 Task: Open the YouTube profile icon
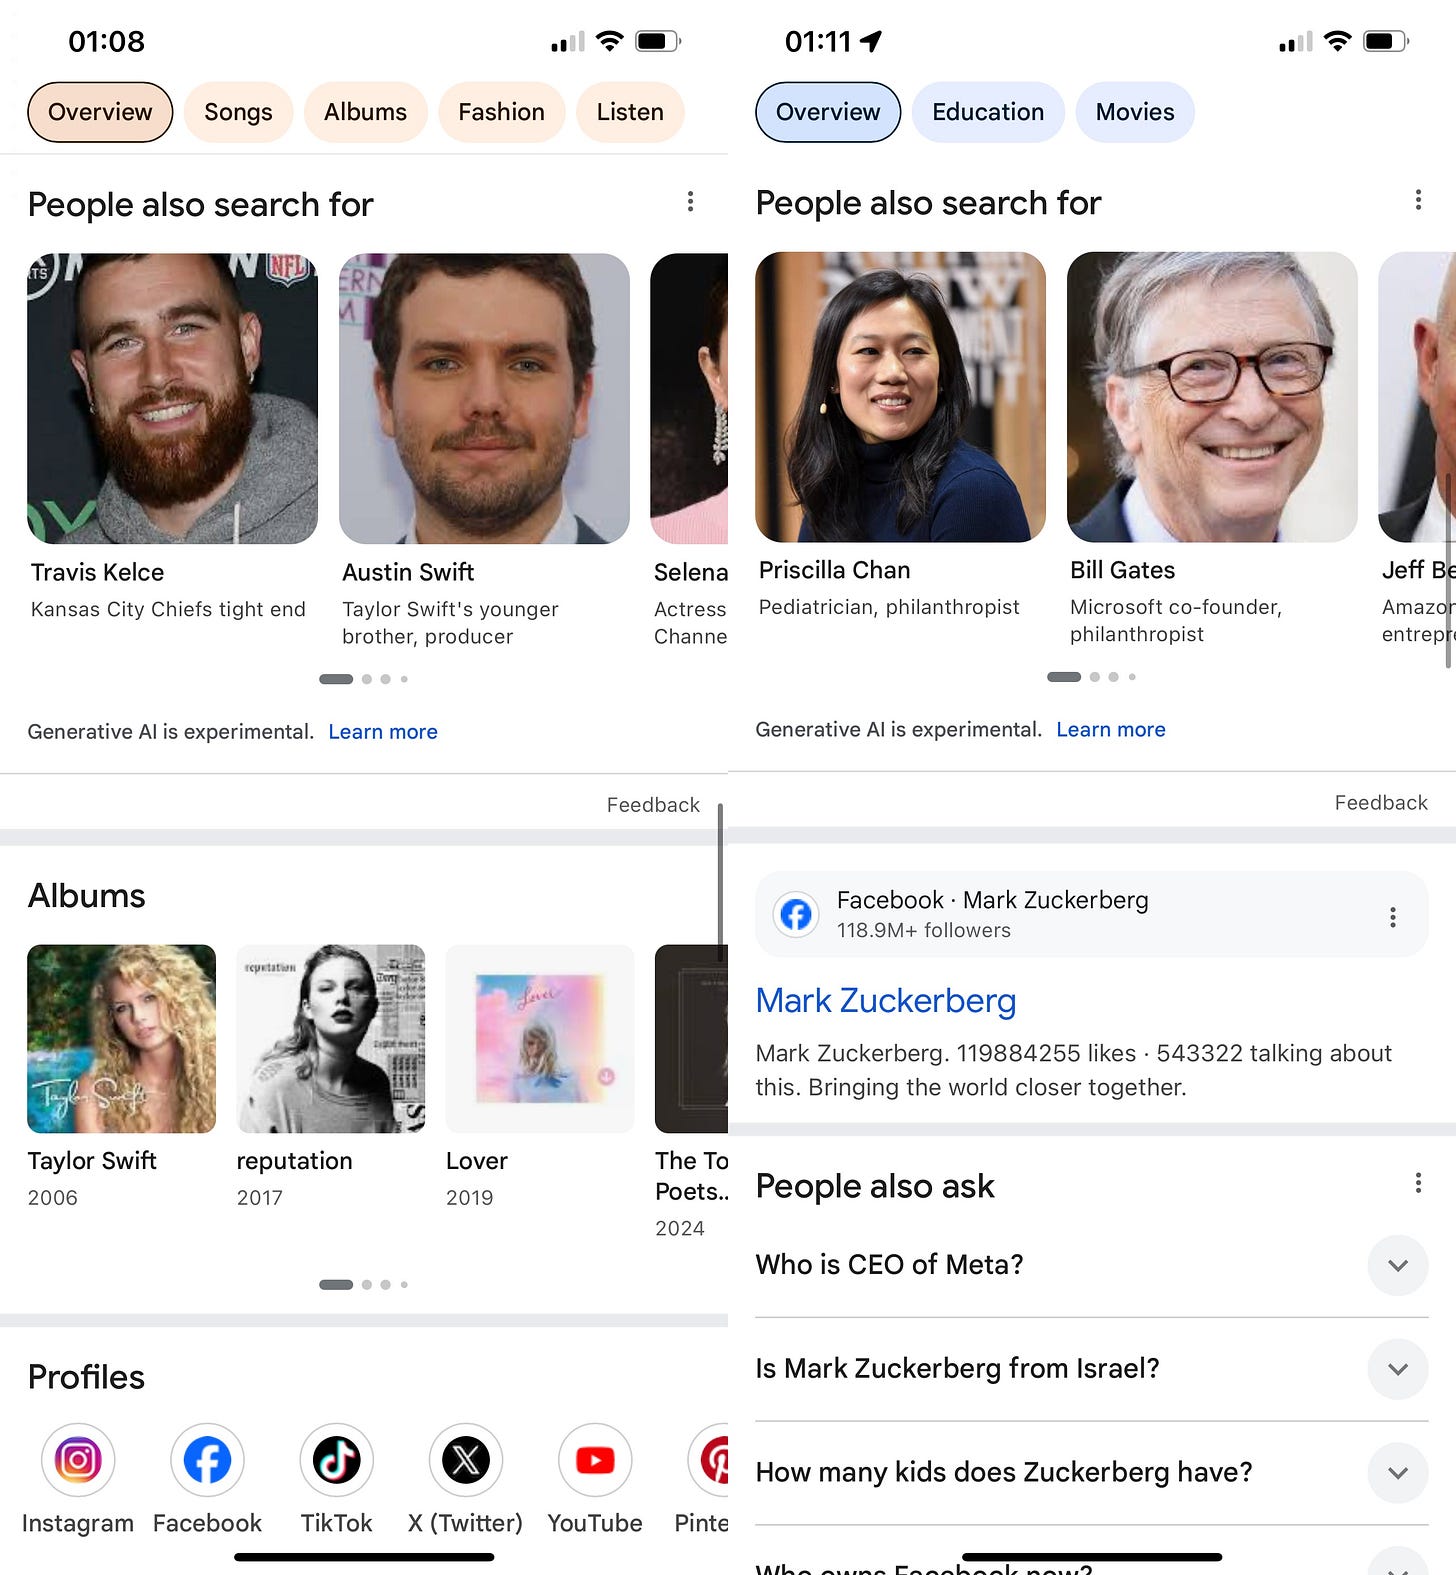(595, 1460)
